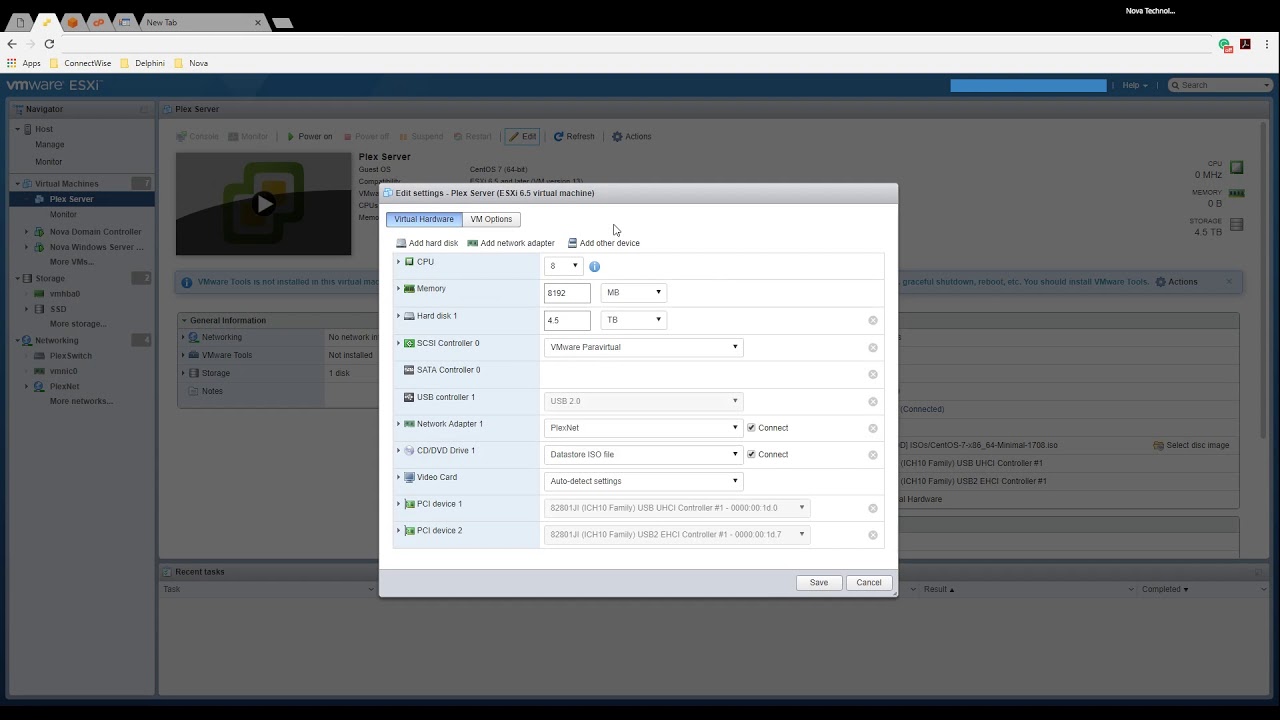Select vmnic0 under Networking
Viewport: 1280px width, 720px height.
click(63, 371)
